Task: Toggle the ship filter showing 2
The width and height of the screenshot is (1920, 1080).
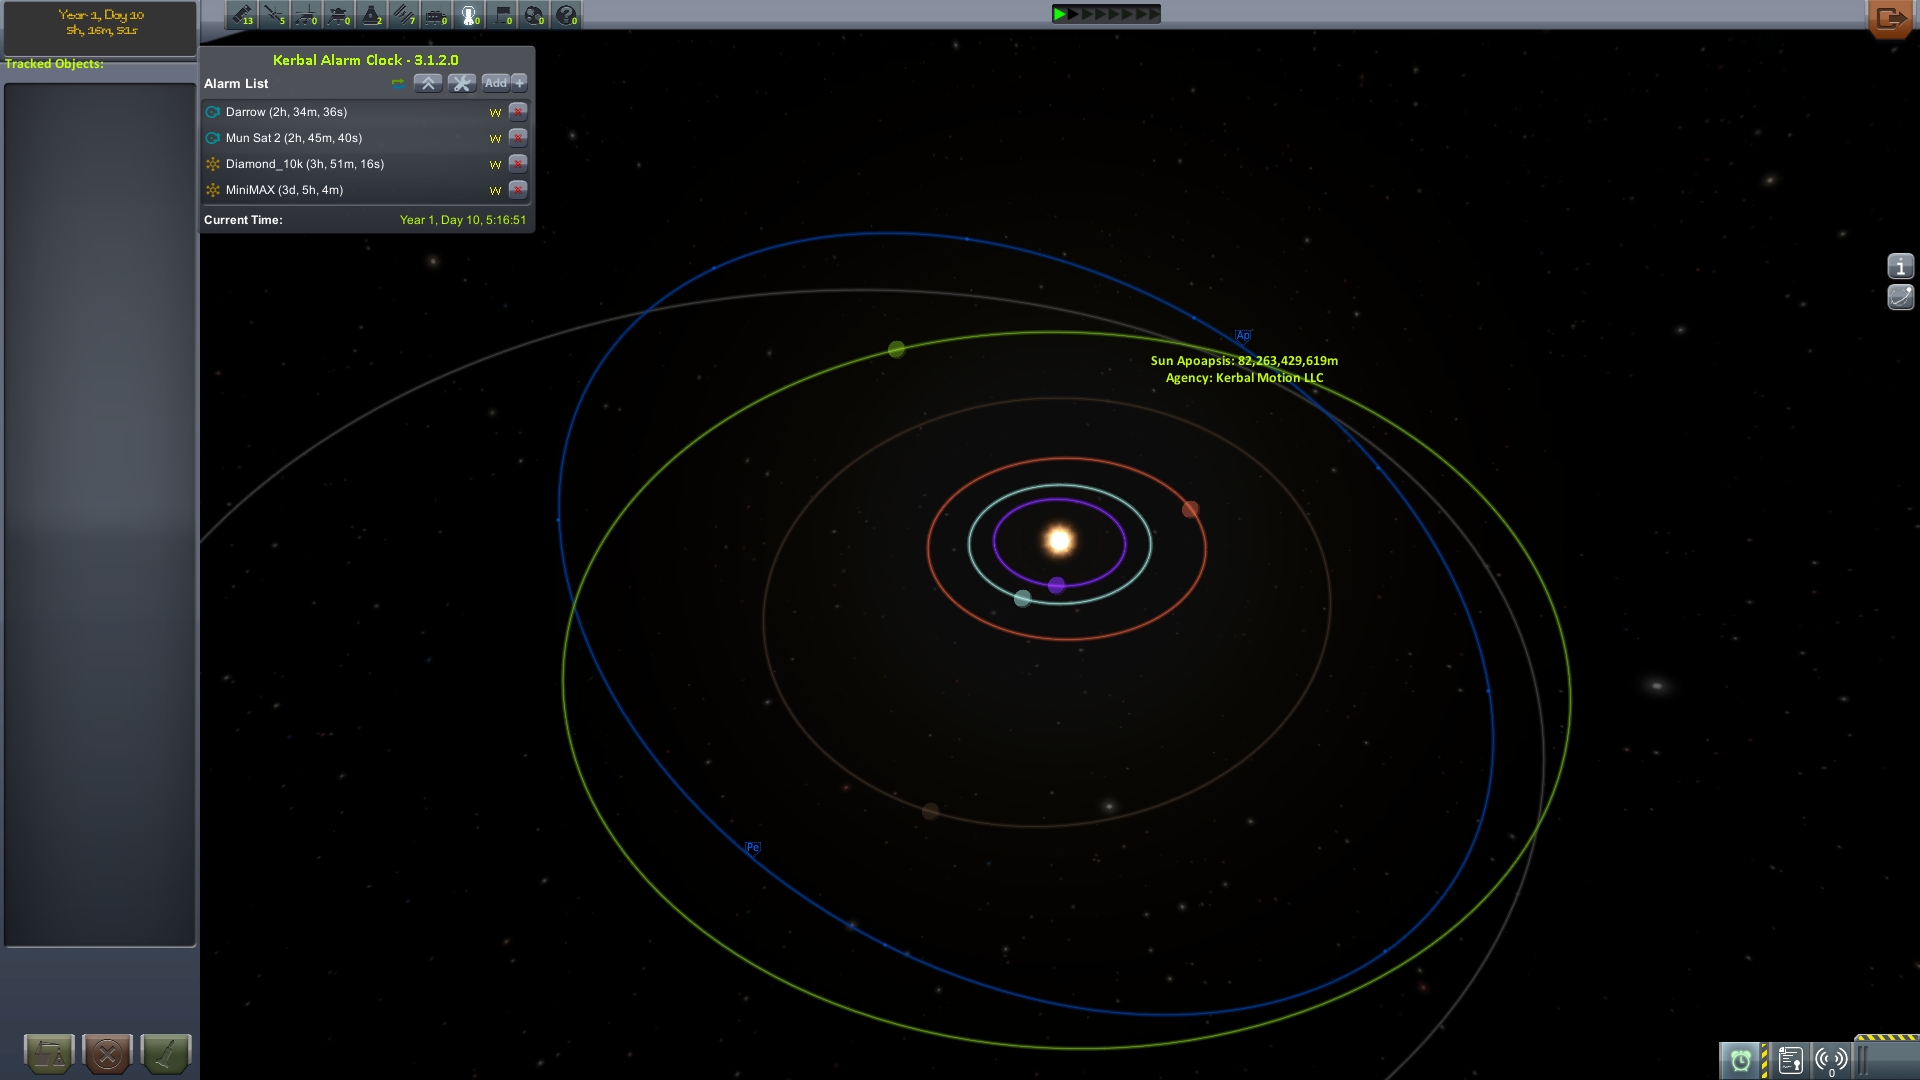Action: pos(372,15)
